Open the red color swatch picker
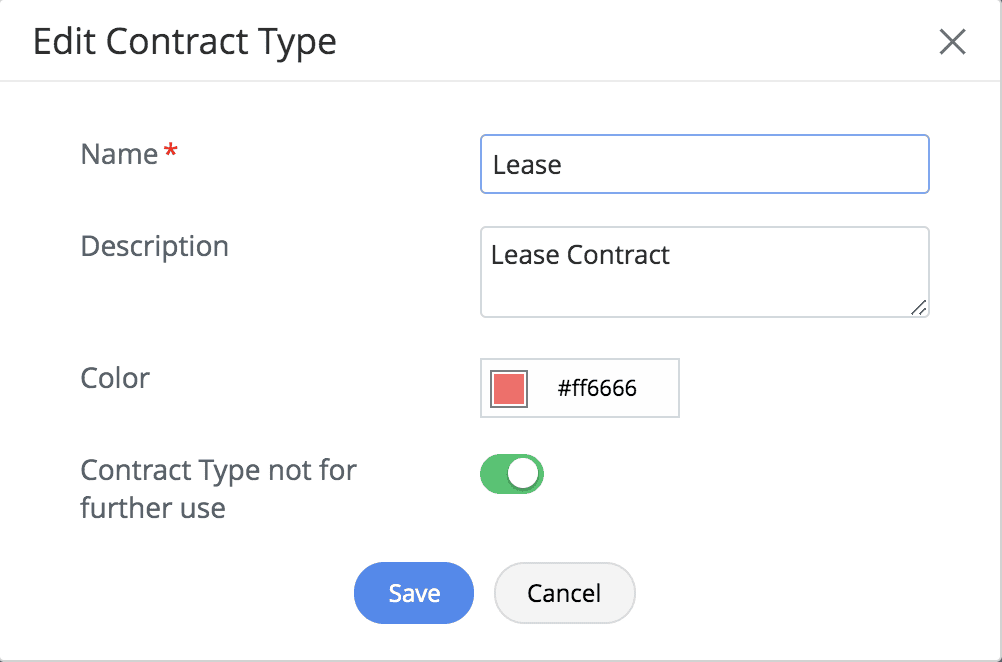The height and width of the screenshot is (662, 1002). coord(509,389)
